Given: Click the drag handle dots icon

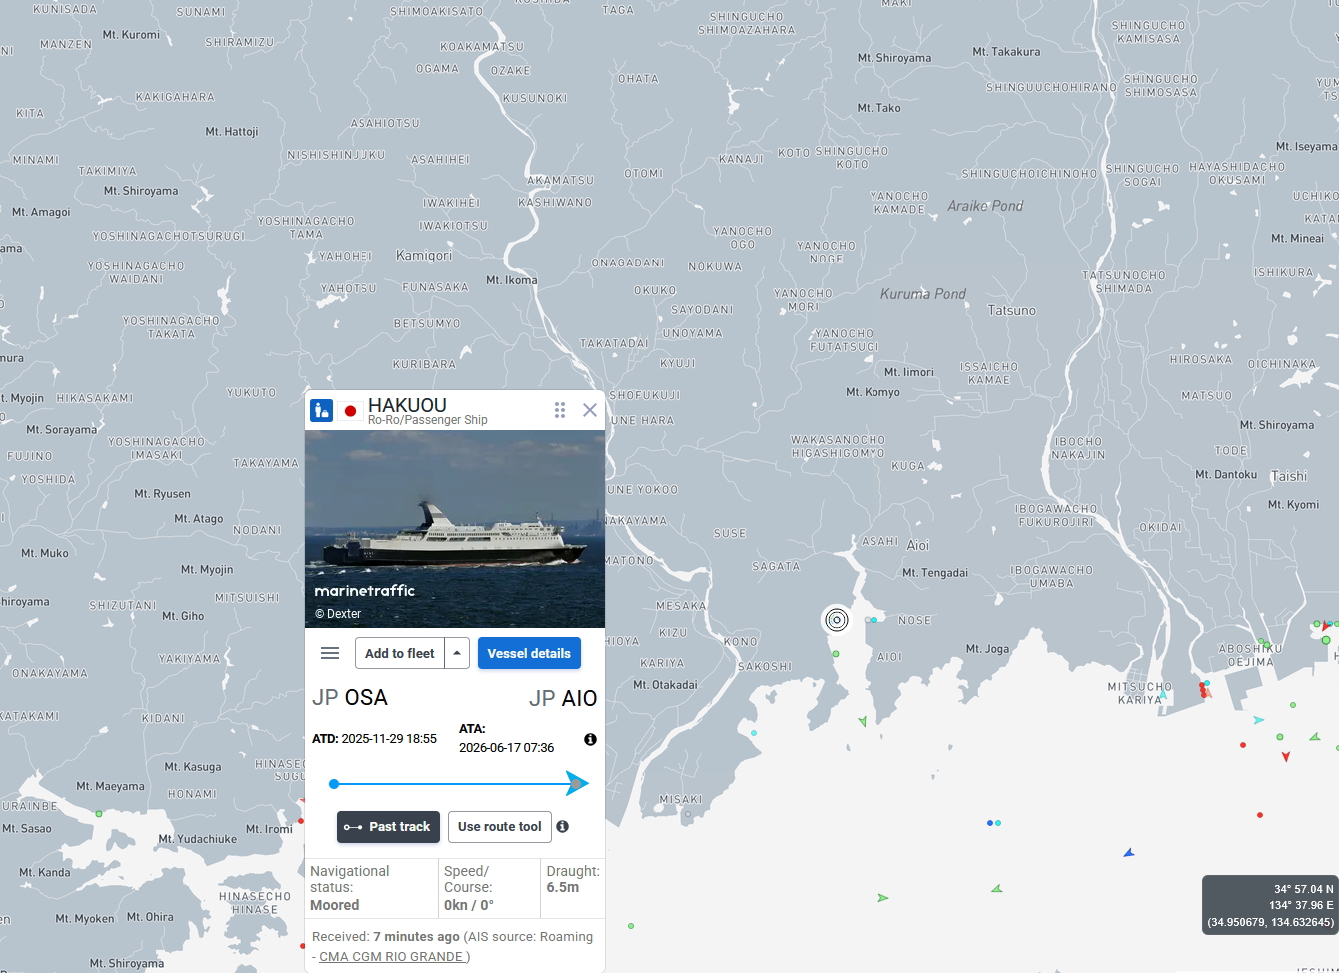Looking at the screenshot, I should (560, 410).
